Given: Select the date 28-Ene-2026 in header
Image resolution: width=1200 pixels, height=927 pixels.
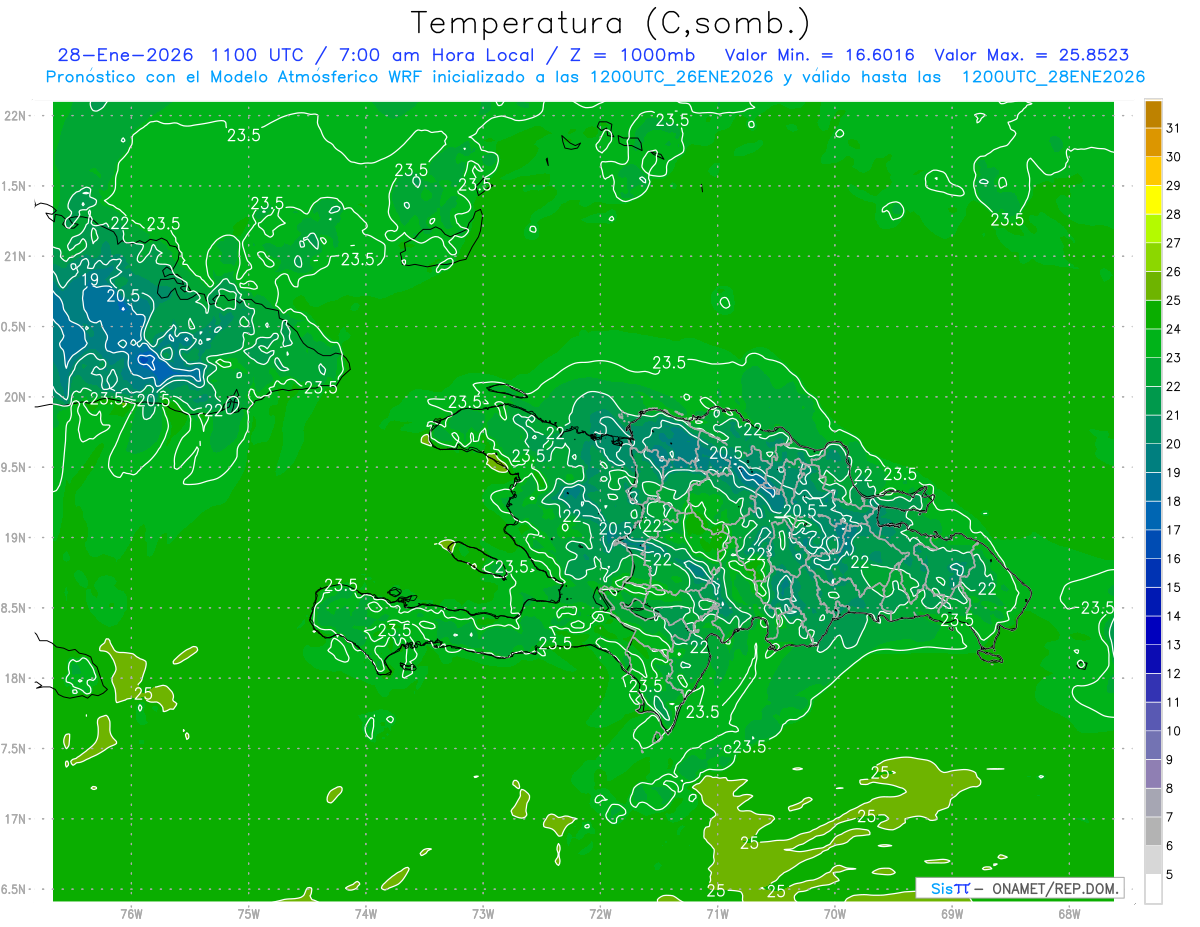Looking at the screenshot, I should (125, 55).
